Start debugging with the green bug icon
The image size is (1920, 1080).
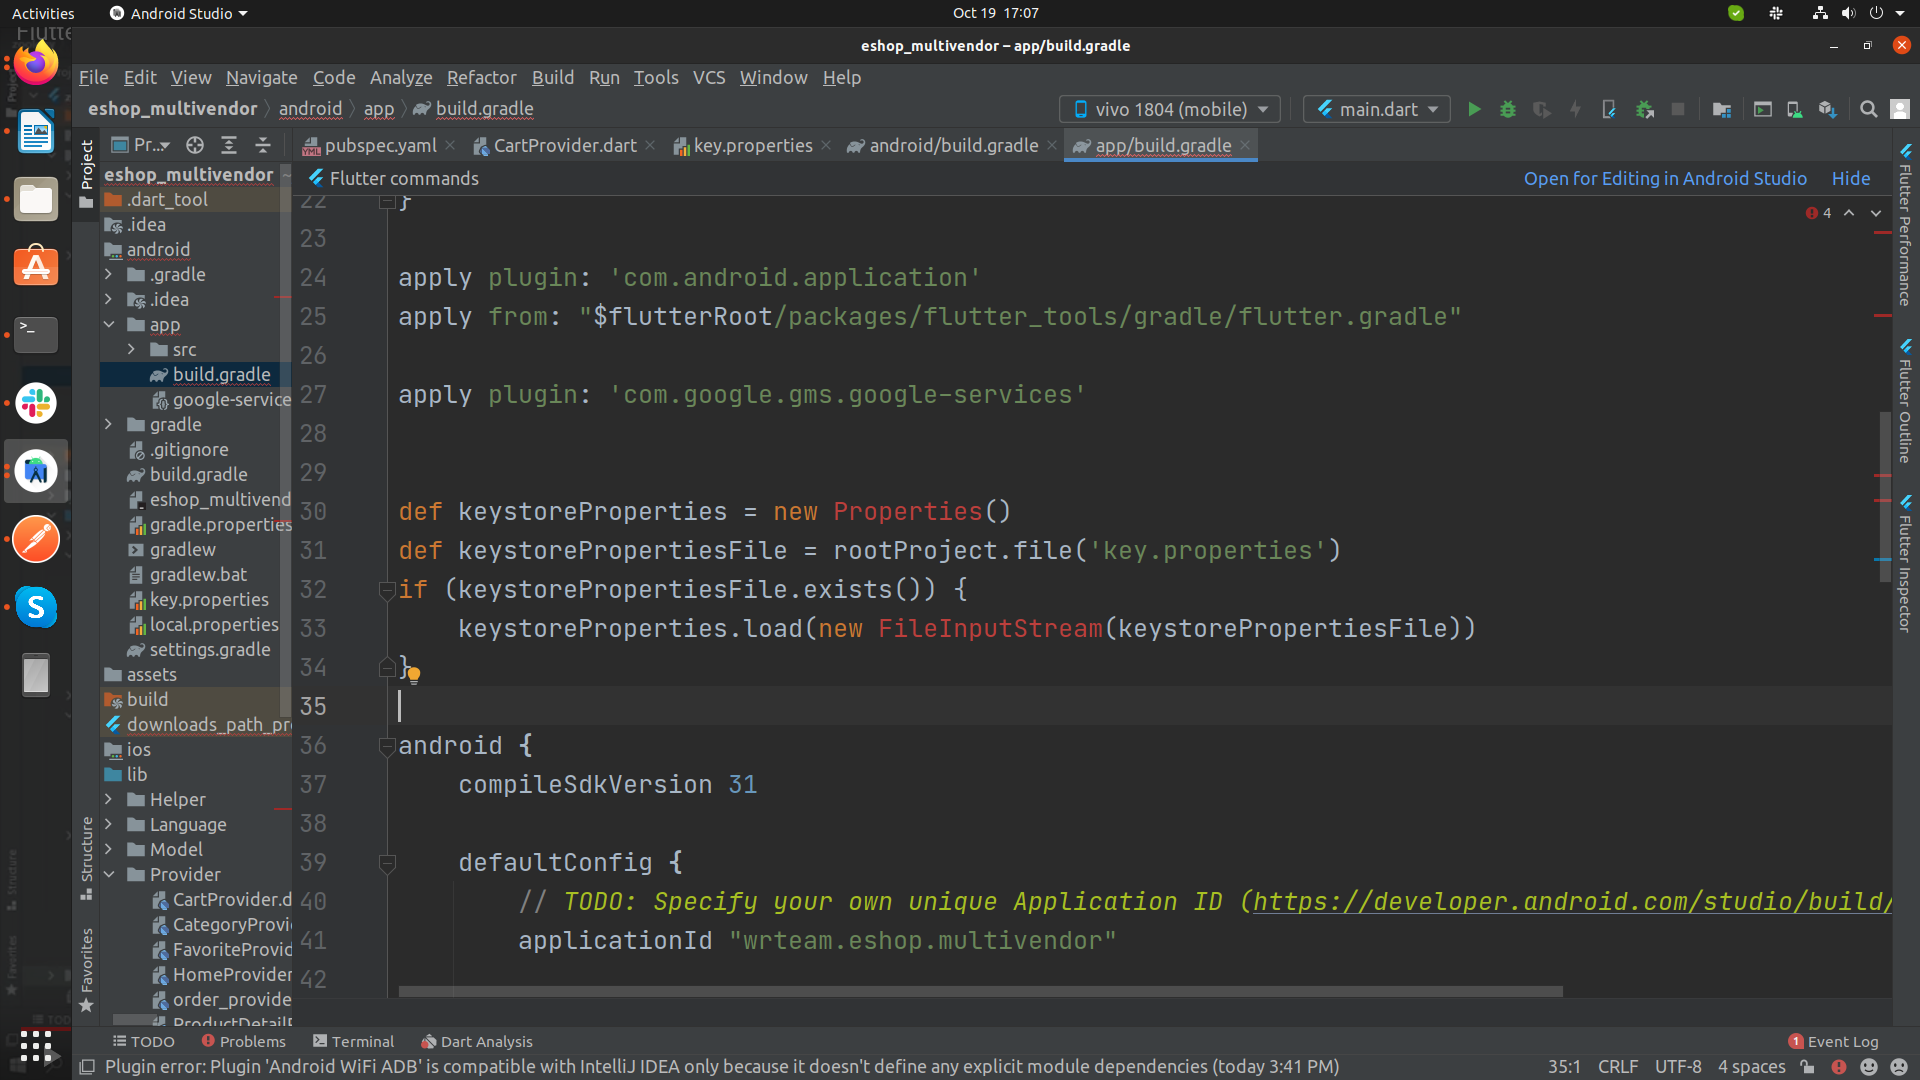point(1508,110)
